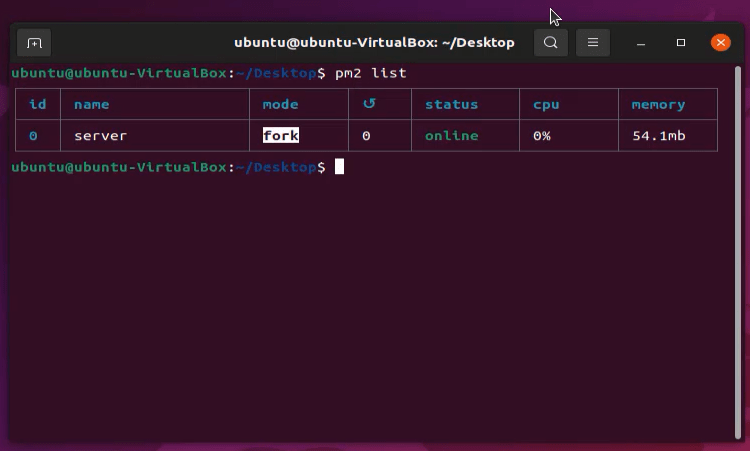
Task: Click the 'memory' column header
Action: 658,105
